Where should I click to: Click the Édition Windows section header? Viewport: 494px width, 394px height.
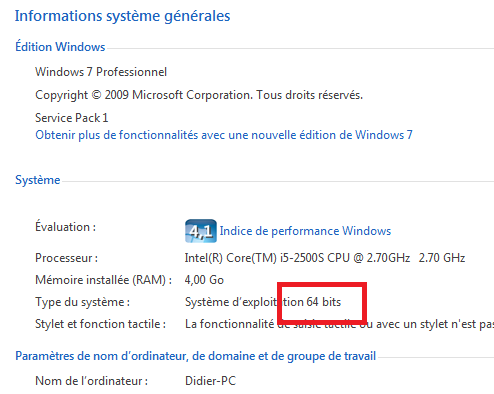pos(60,47)
